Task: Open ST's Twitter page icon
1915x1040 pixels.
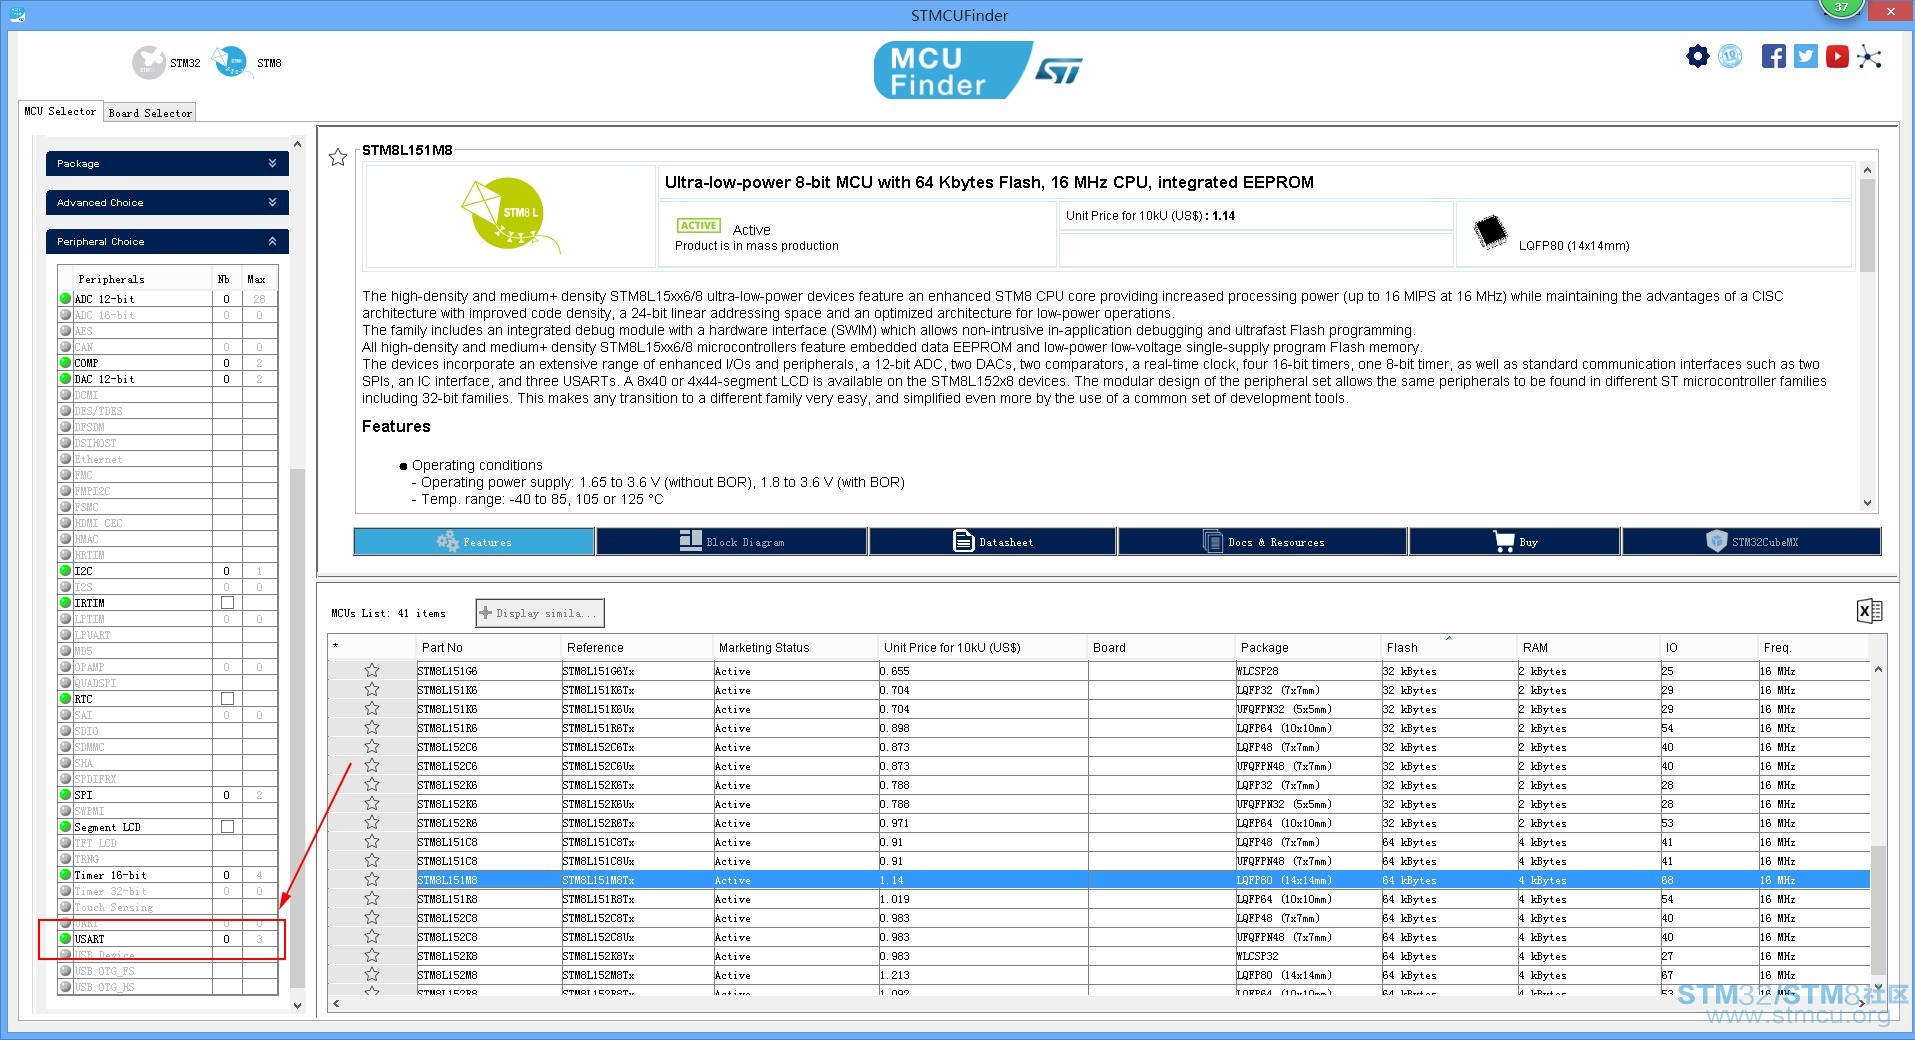Action: tap(1805, 56)
